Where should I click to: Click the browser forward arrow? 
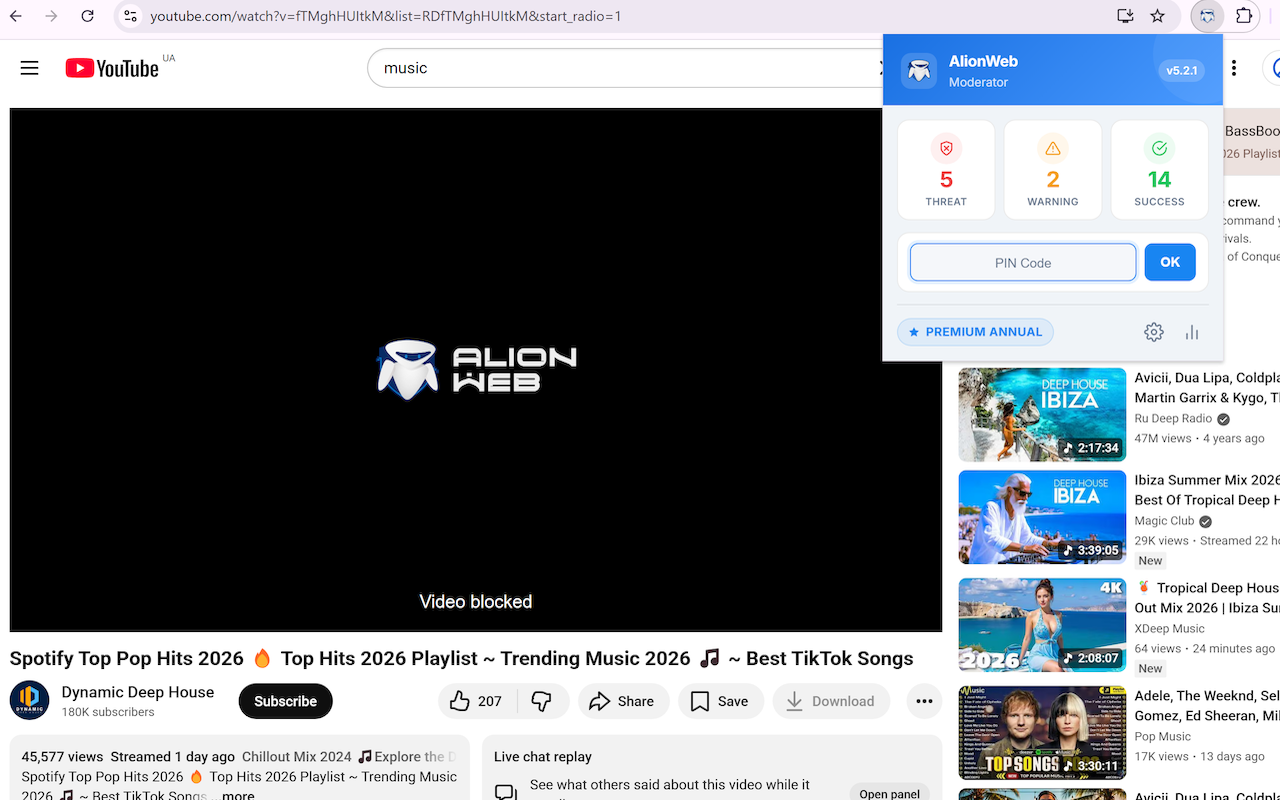(x=52, y=16)
